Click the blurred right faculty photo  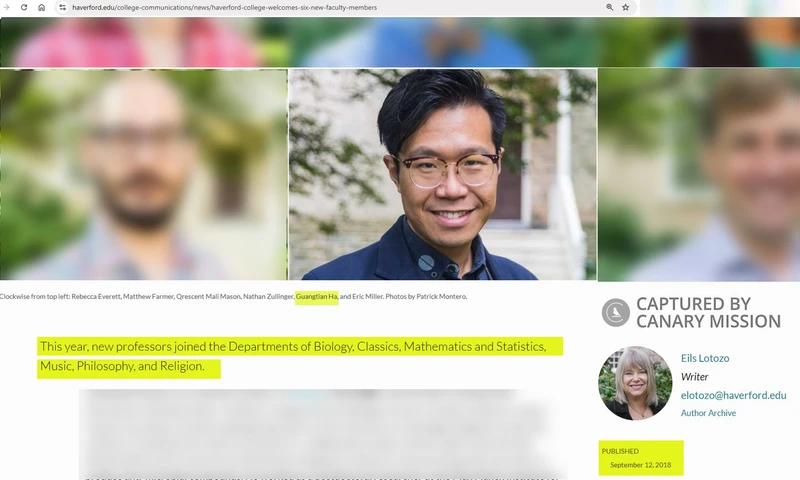[698, 174]
